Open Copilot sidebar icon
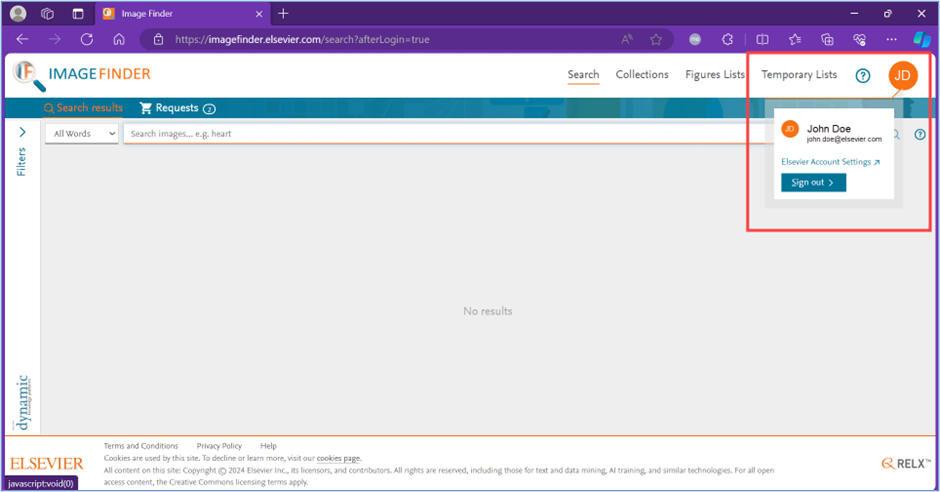 (921, 40)
